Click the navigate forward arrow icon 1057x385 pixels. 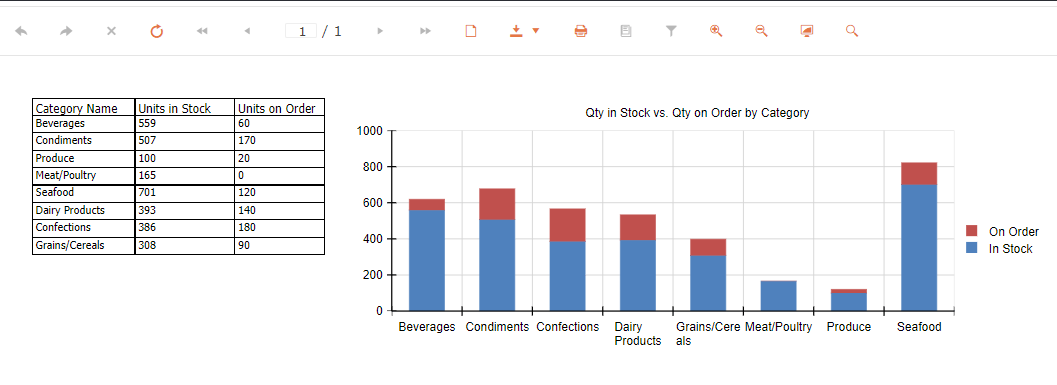[x=66, y=31]
